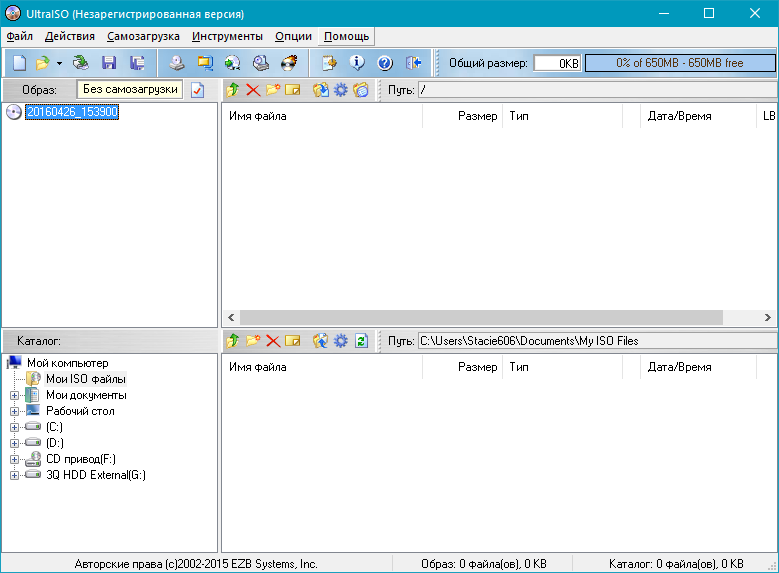
Task: Click red X delete icon in image toolbar
Action: coord(252,90)
